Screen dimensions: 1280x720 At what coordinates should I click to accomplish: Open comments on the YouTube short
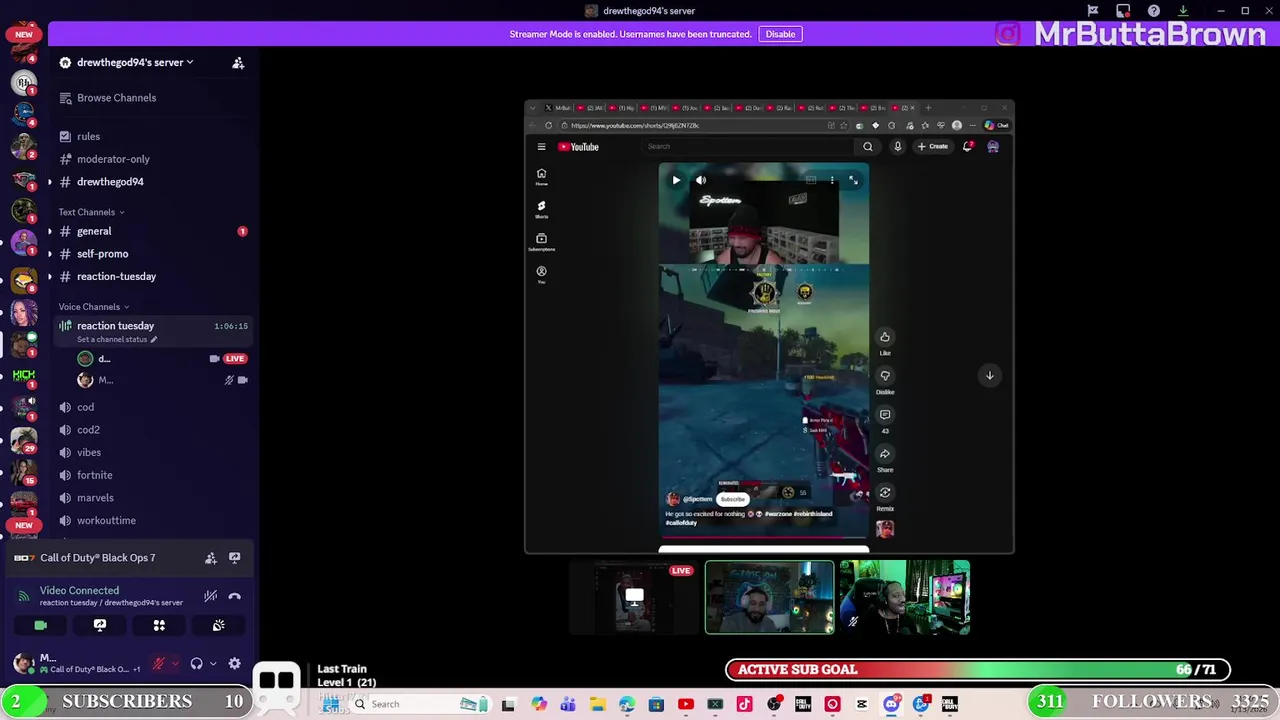(x=885, y=414)
